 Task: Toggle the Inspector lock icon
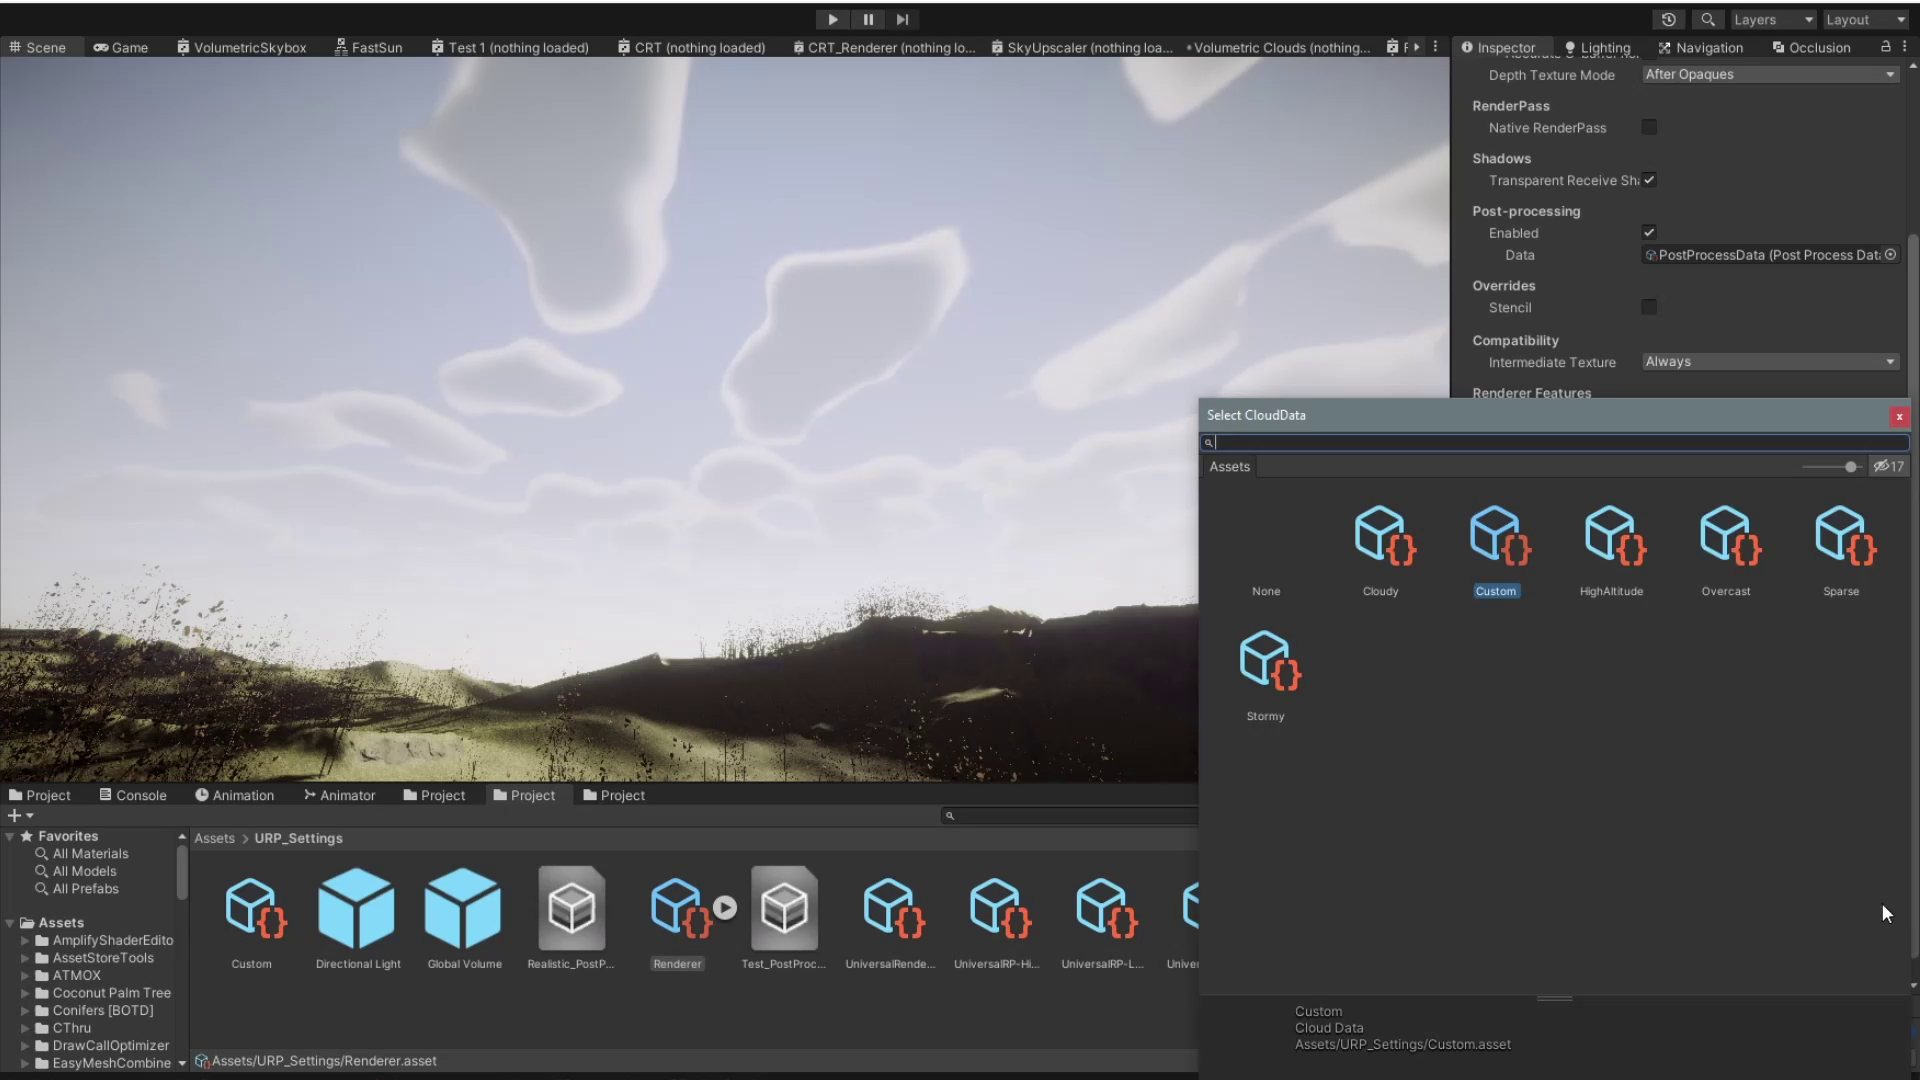coord(1885,46)
